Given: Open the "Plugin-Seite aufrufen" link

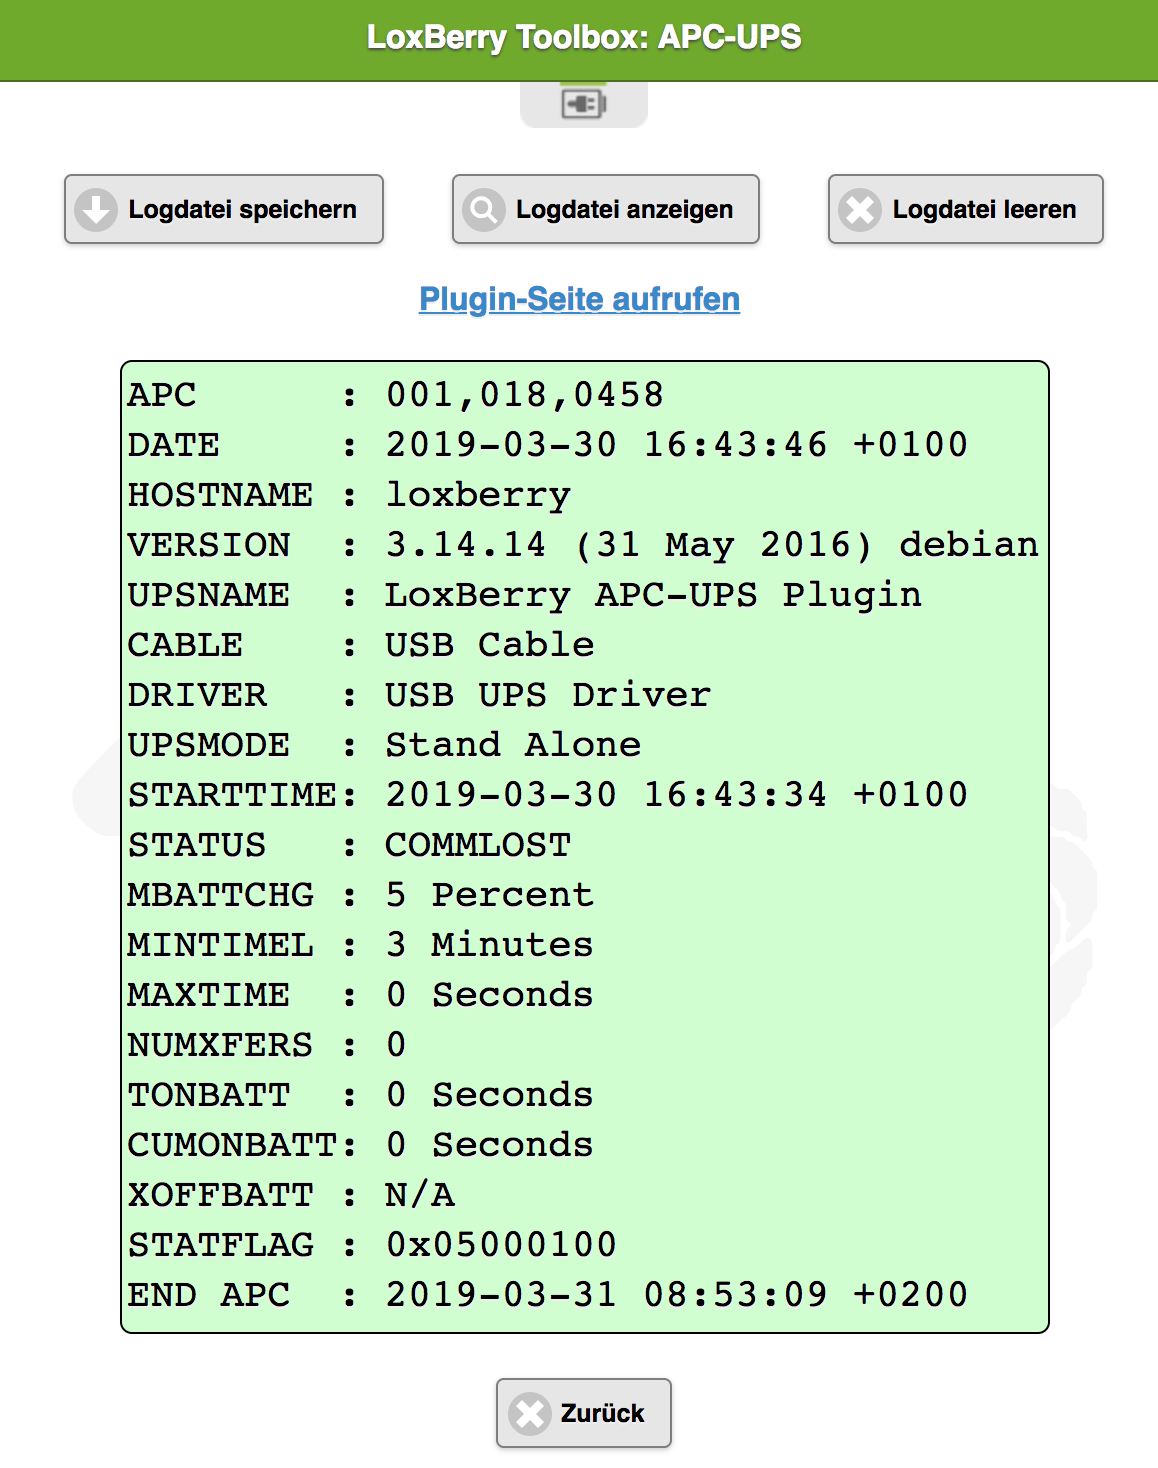Looking at the screenshot, I should 579,299.
